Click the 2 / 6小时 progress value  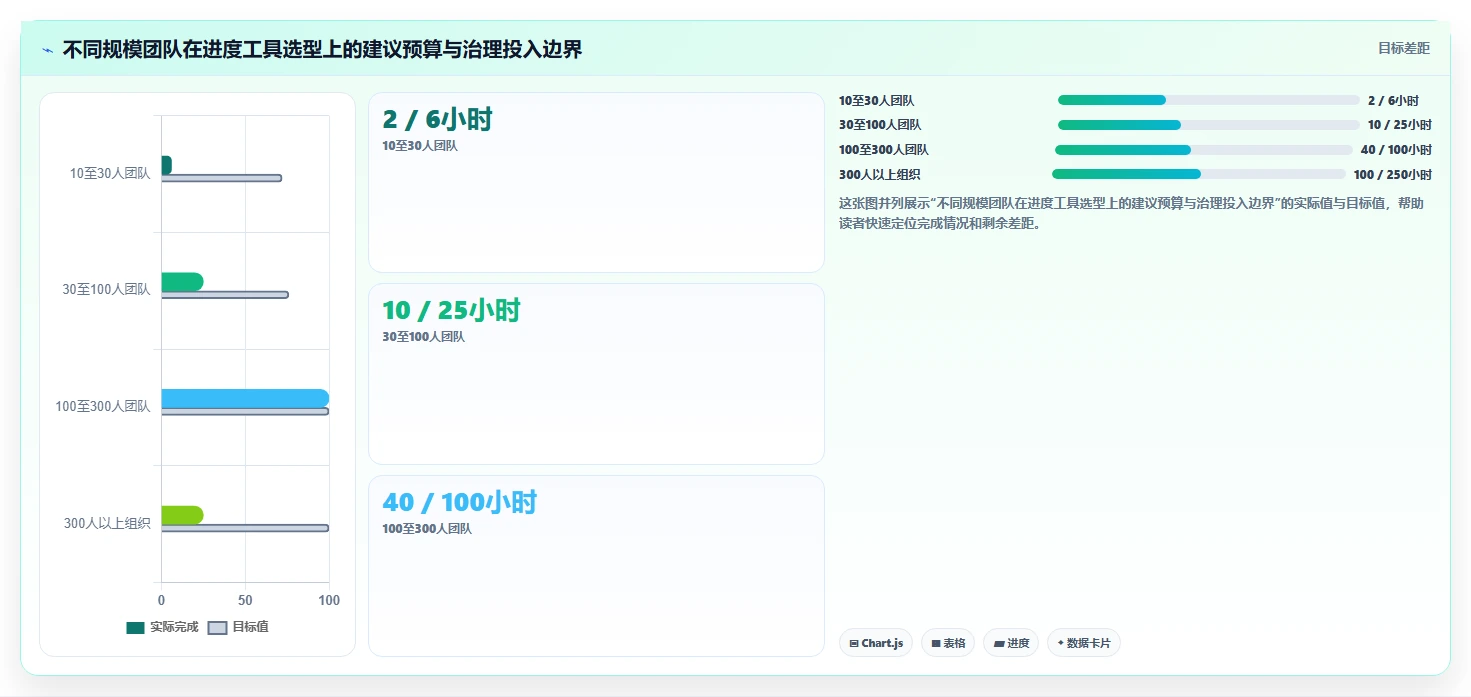(1393, 100)
